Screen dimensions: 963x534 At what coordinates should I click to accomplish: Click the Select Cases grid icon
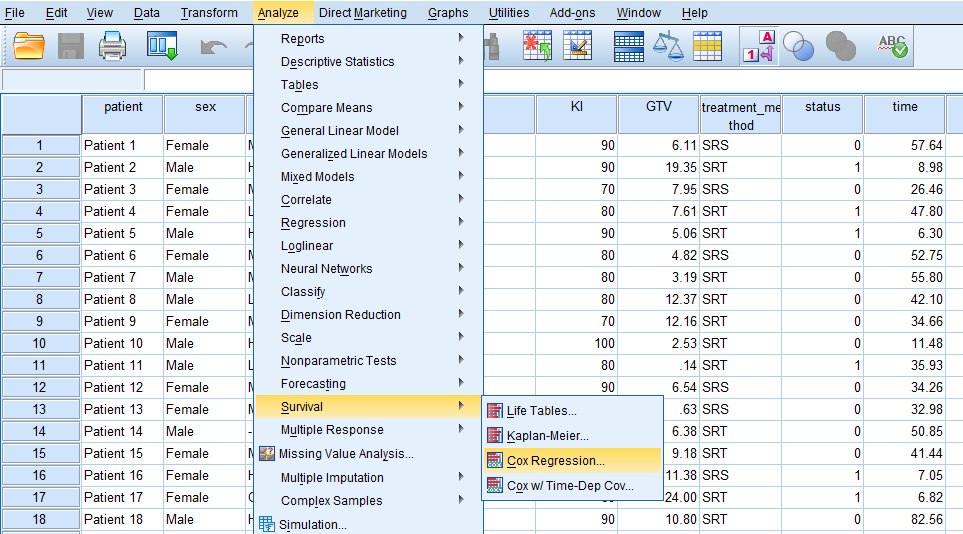click(x=708, y=47)
